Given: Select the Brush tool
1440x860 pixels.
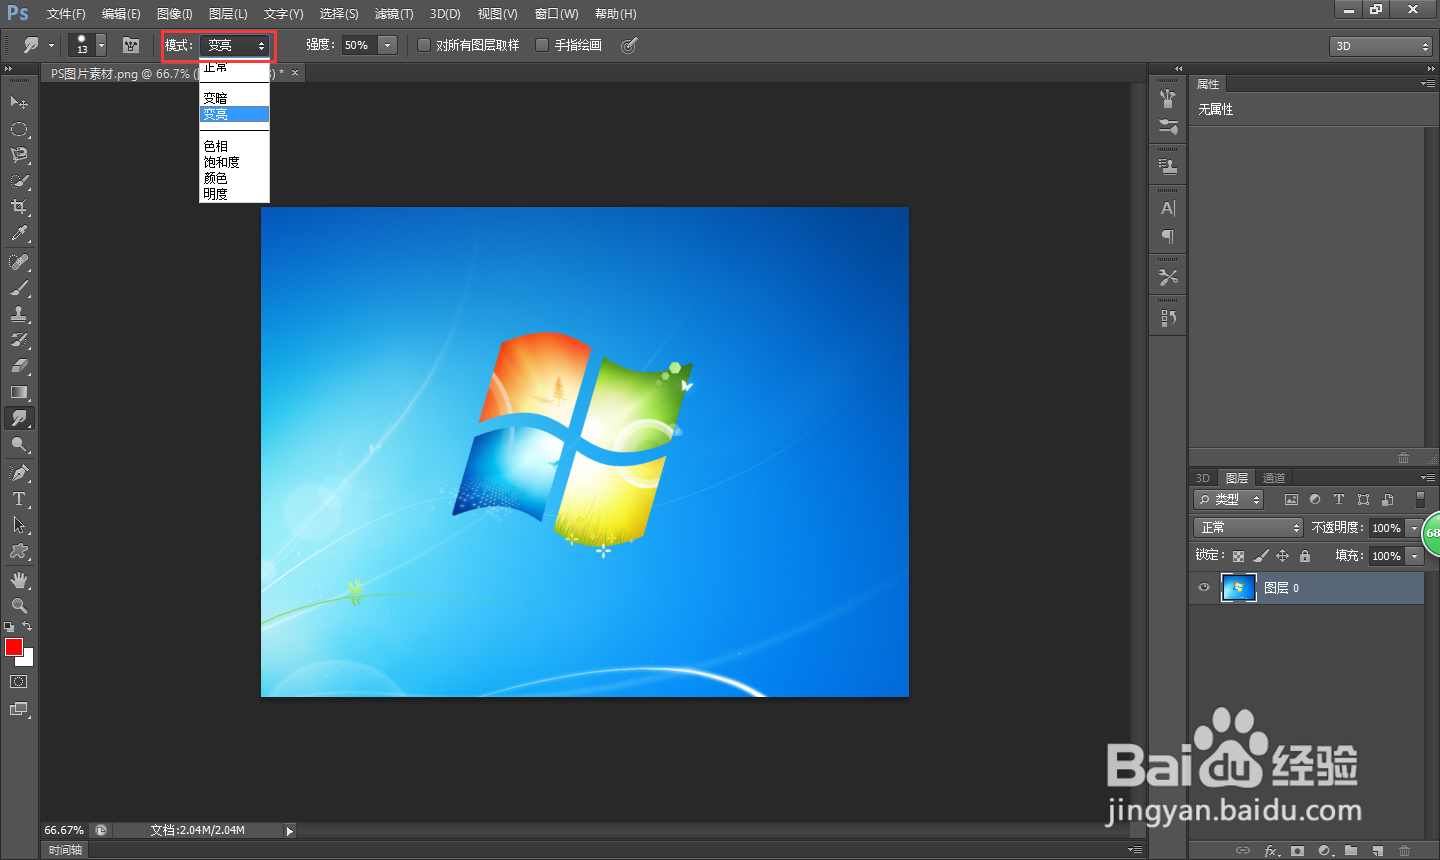Looking at the screenshot, I should [19, 288].
